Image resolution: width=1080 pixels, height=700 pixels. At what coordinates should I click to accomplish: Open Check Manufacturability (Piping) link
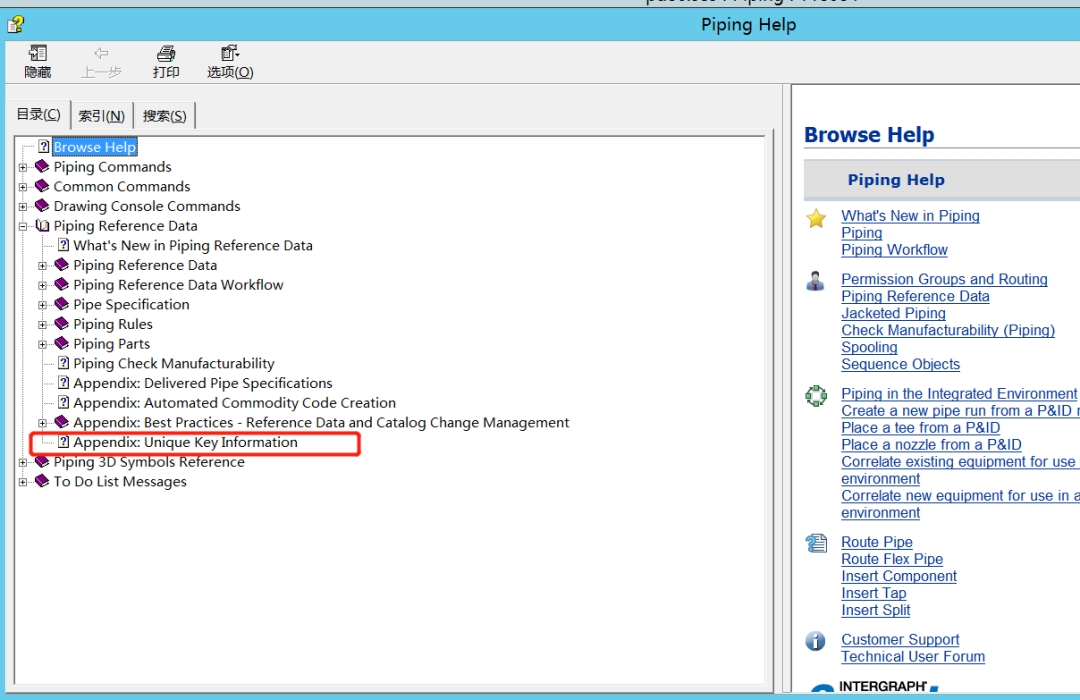coord(948,330)
